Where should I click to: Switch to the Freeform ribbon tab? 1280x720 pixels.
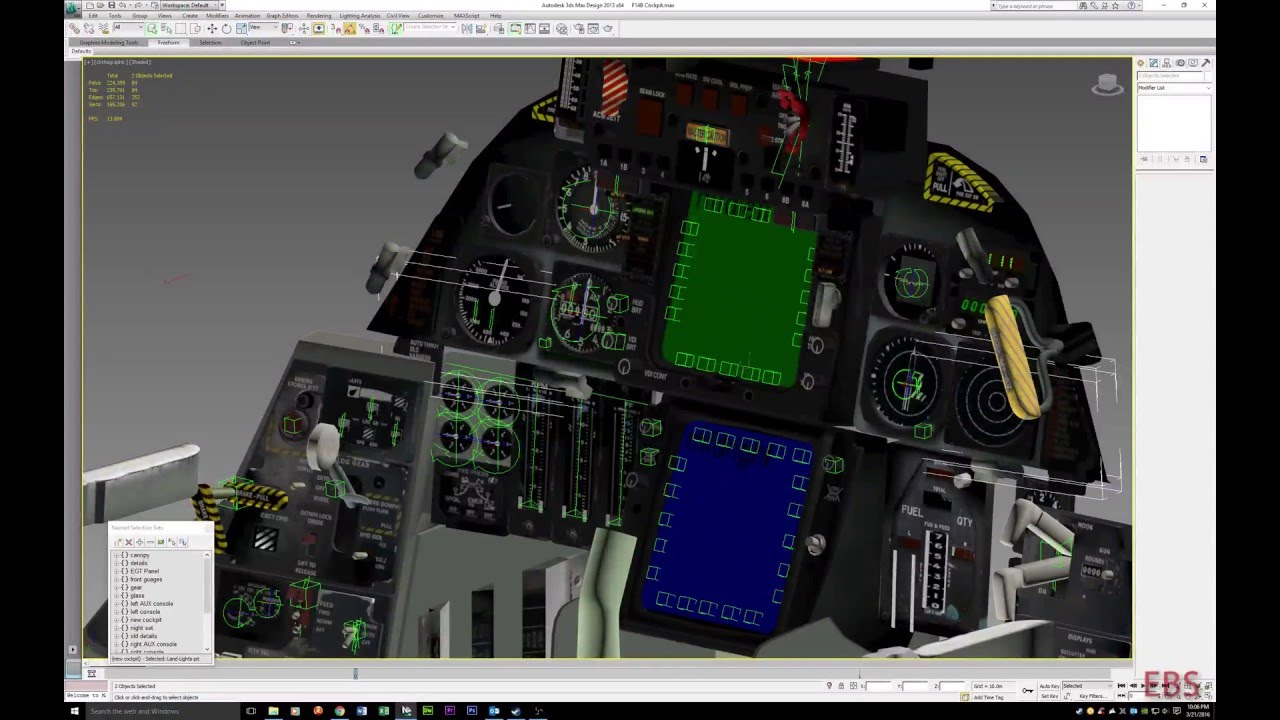click(x=168, y=43)
